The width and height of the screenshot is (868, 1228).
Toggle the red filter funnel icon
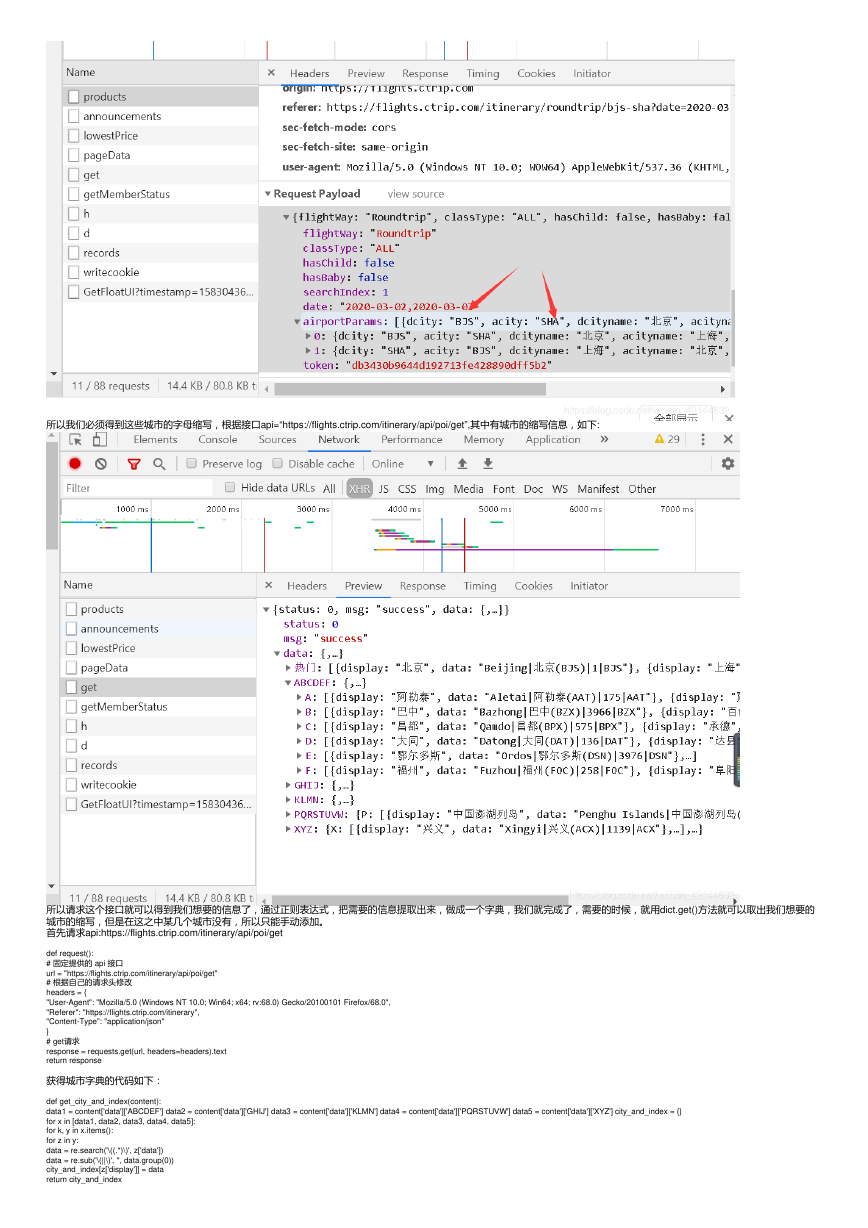[134, 464]
